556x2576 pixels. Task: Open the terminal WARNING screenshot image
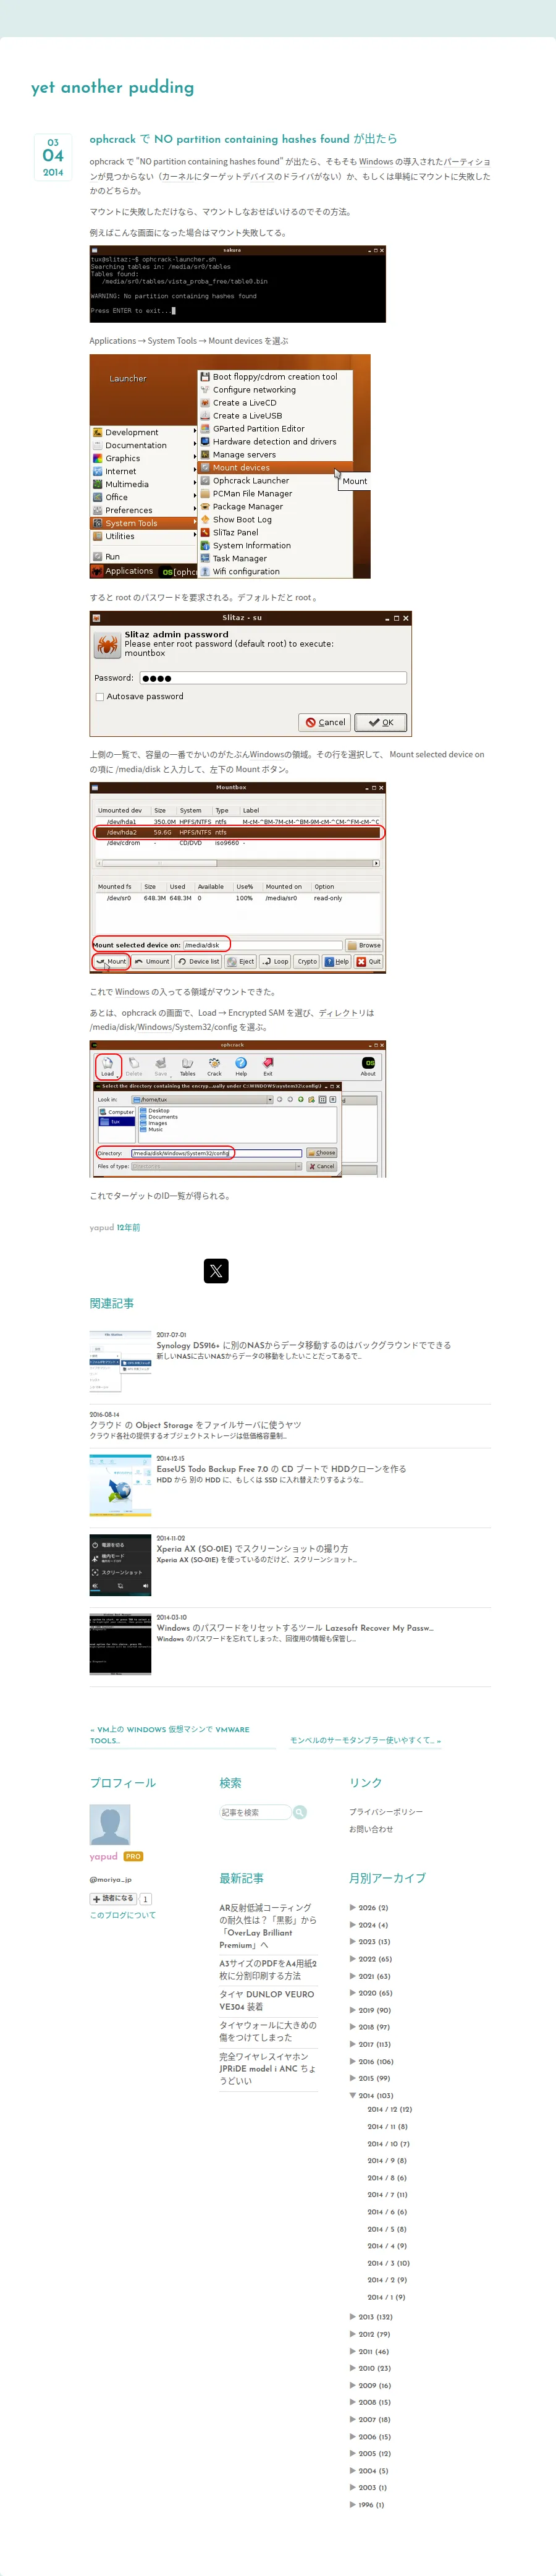coord(238,284)
